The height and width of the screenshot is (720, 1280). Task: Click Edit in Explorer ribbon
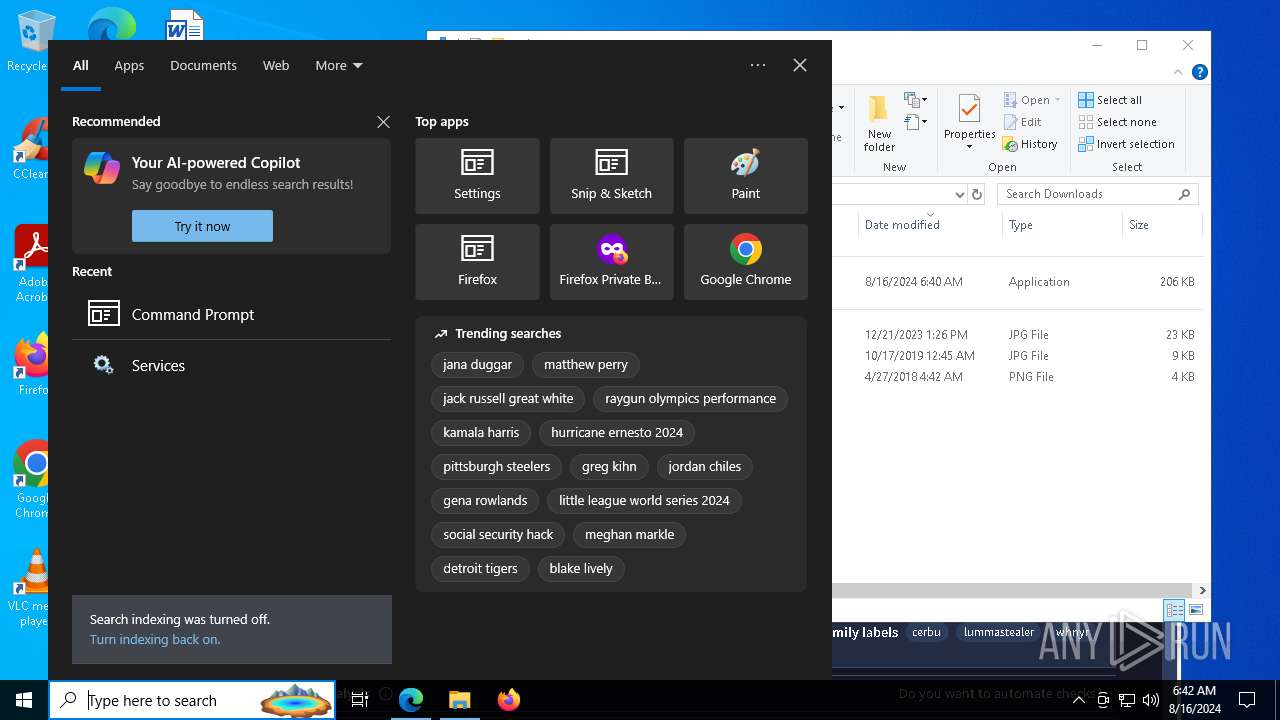click(x=1022, y=122)
